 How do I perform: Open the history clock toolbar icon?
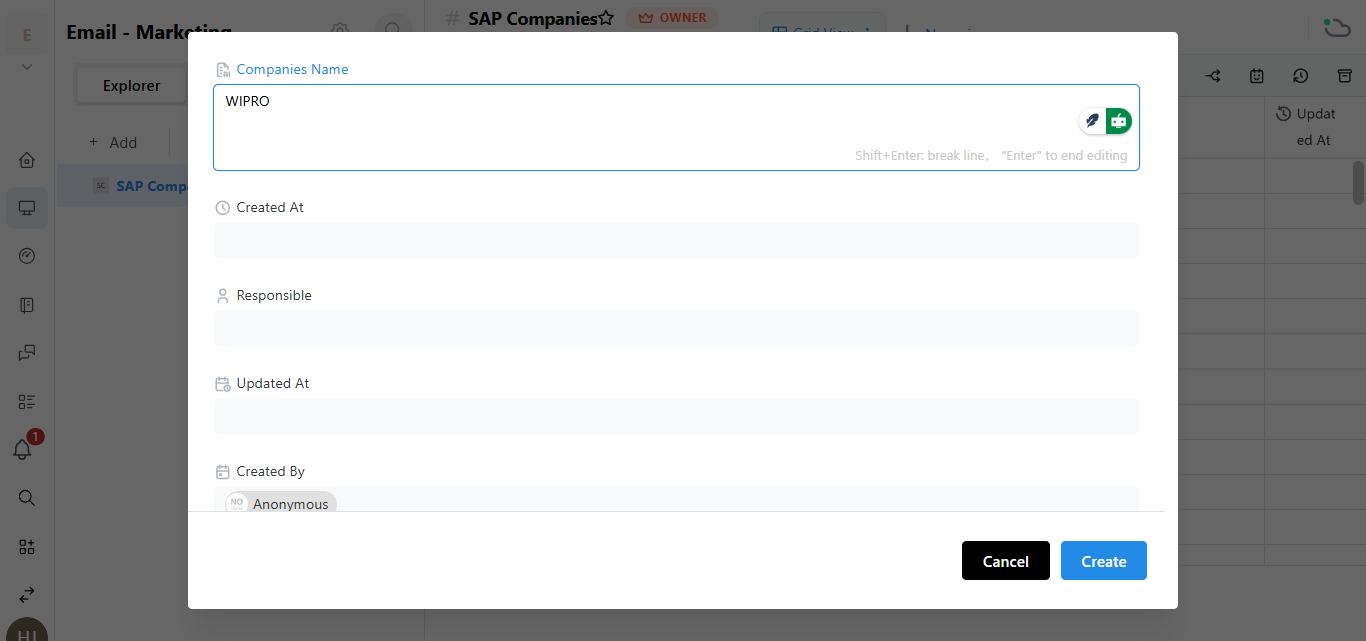1300,76
